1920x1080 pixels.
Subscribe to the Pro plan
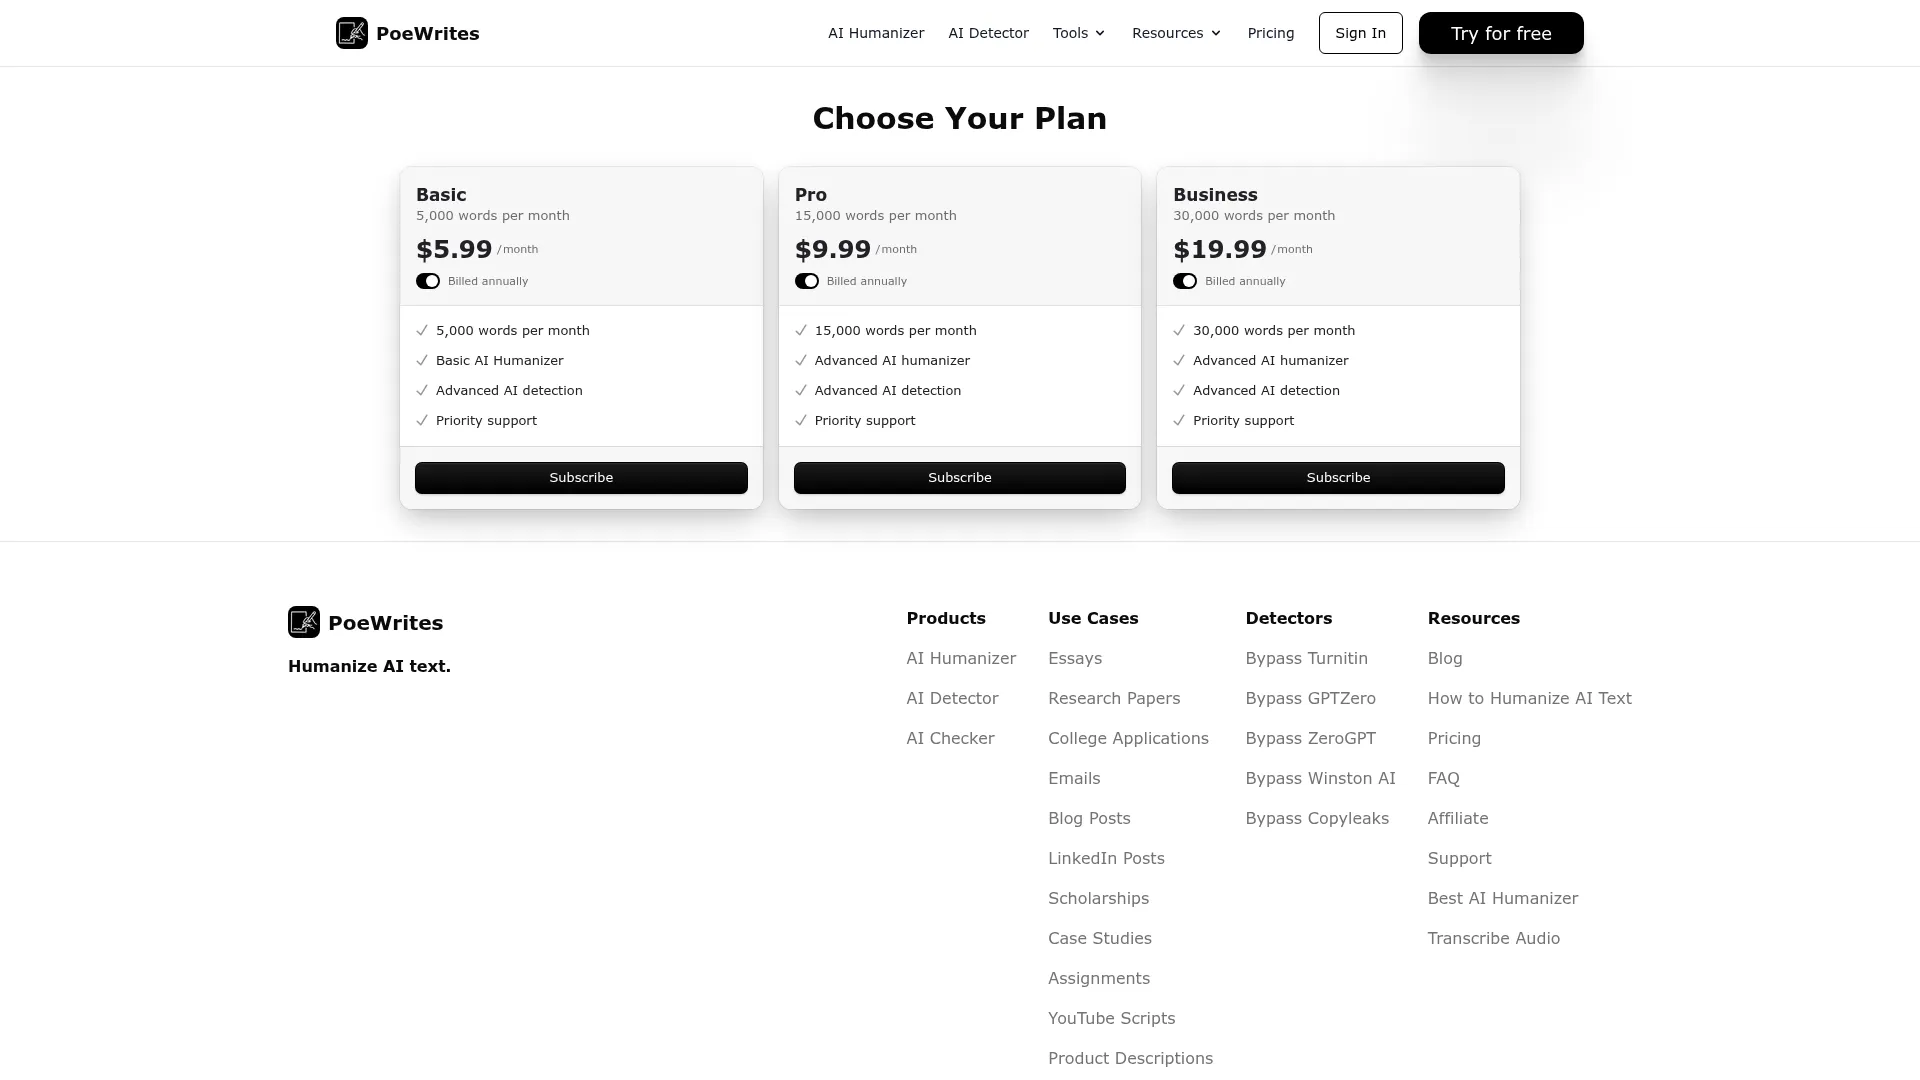(x=959, y=478)
